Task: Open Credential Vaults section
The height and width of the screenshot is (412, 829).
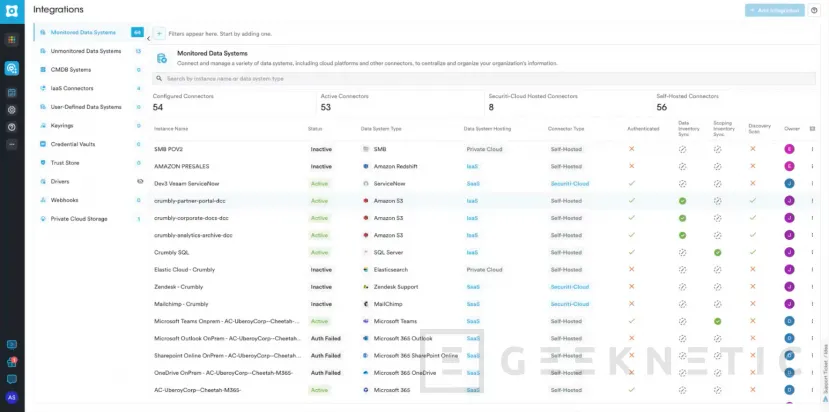Action: (x=73, y=144)
